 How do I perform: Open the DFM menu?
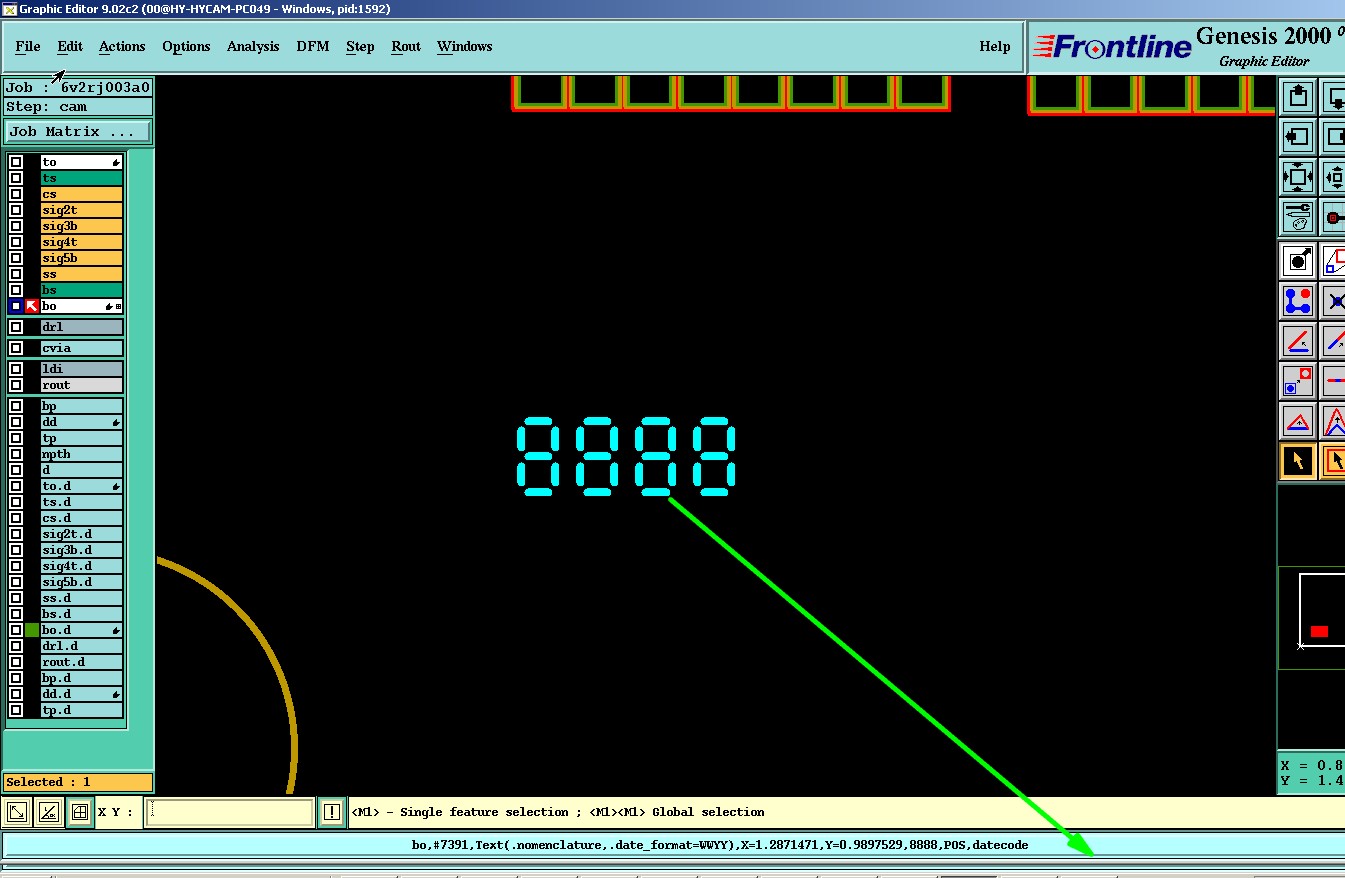[x=313, y=47]
